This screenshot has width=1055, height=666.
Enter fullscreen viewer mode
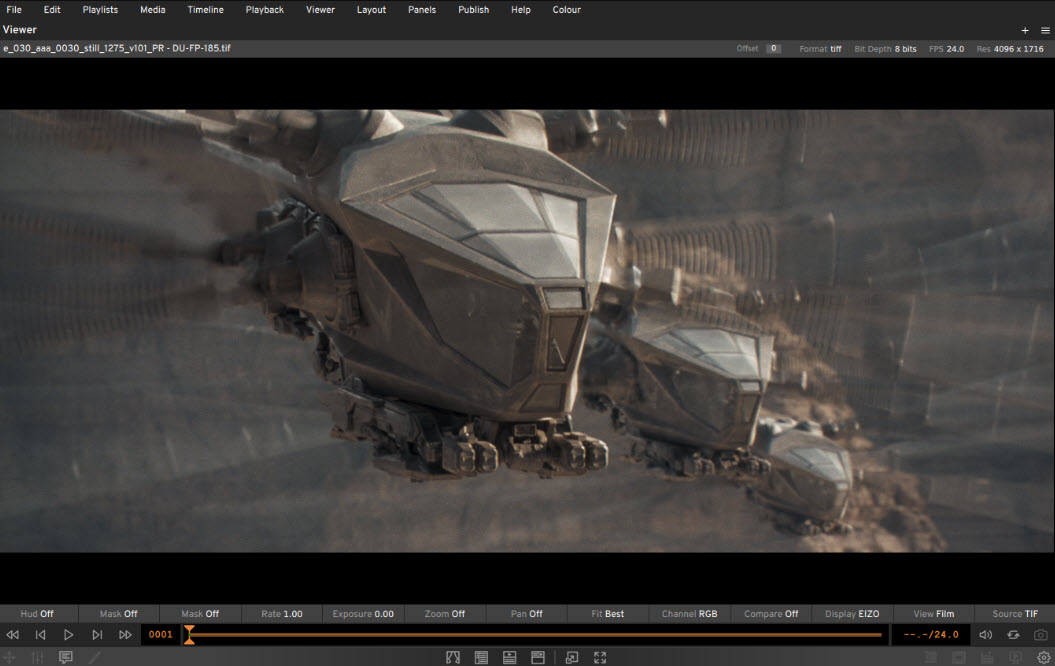click(600, 657)
